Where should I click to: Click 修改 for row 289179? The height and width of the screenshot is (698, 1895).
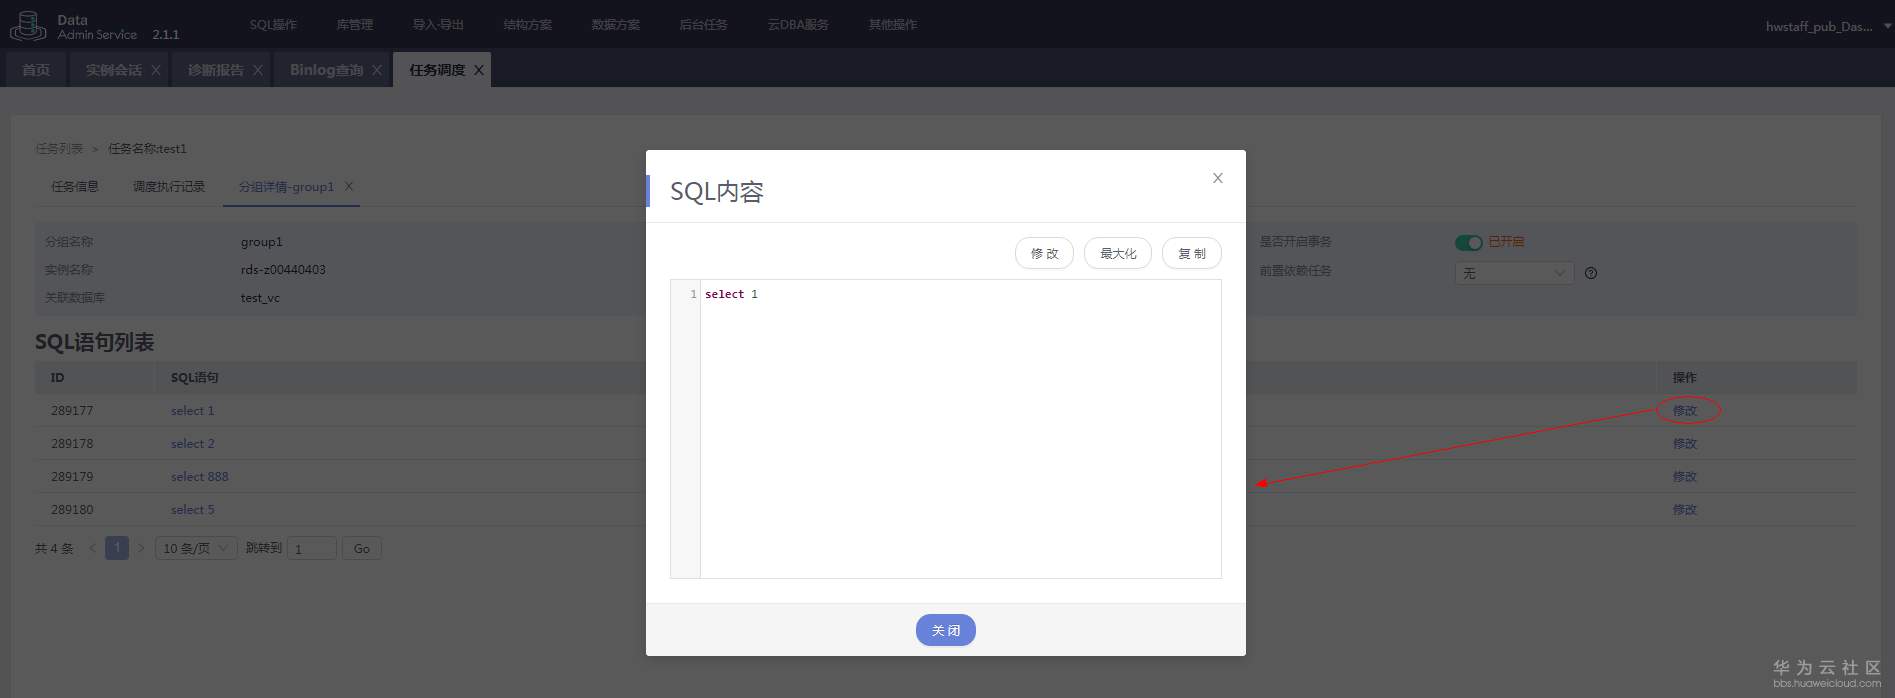(x=1685, y=477)
